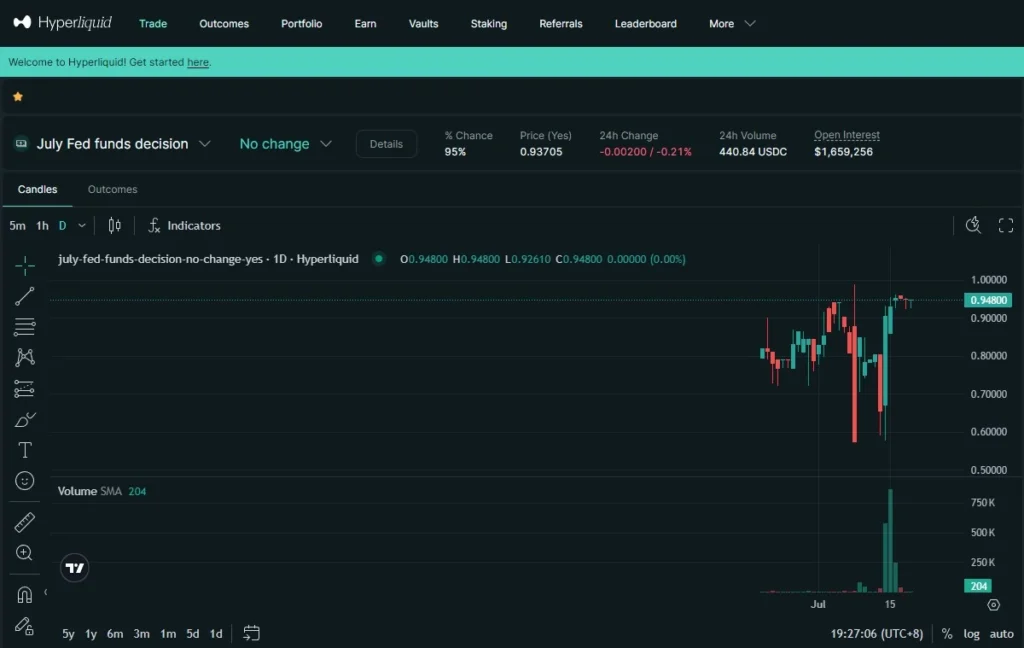Select the brush drawing tool
This screenshot has height=648, width=1024.
point(25,419)
